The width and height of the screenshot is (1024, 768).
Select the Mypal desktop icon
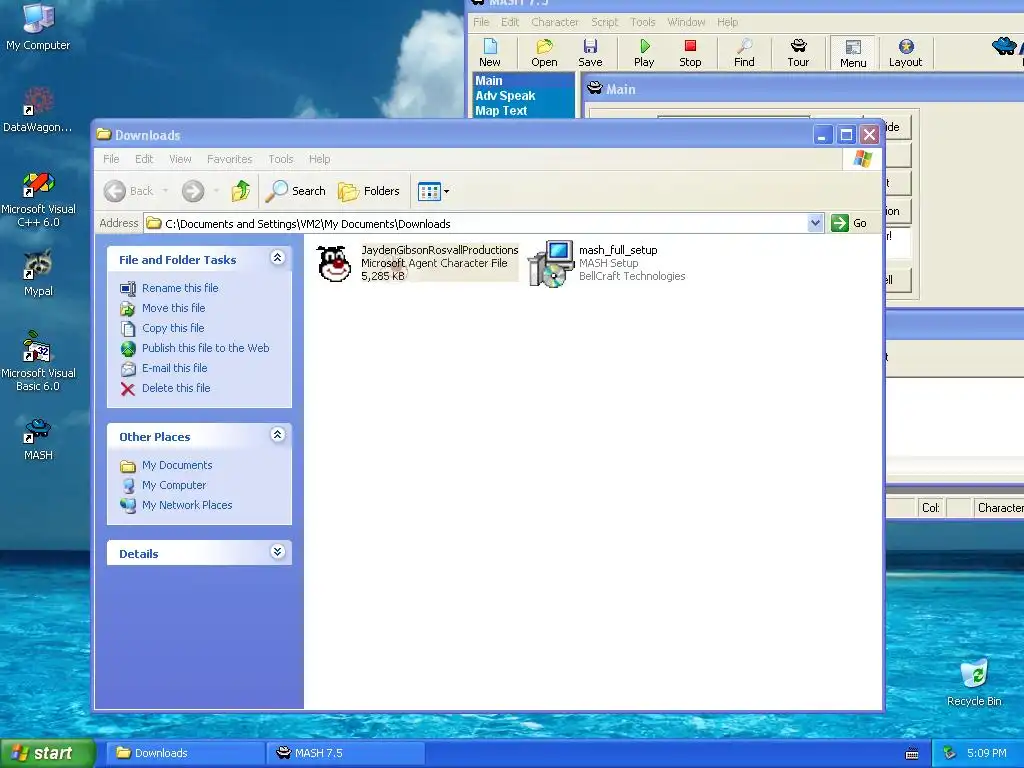point(38,274)
